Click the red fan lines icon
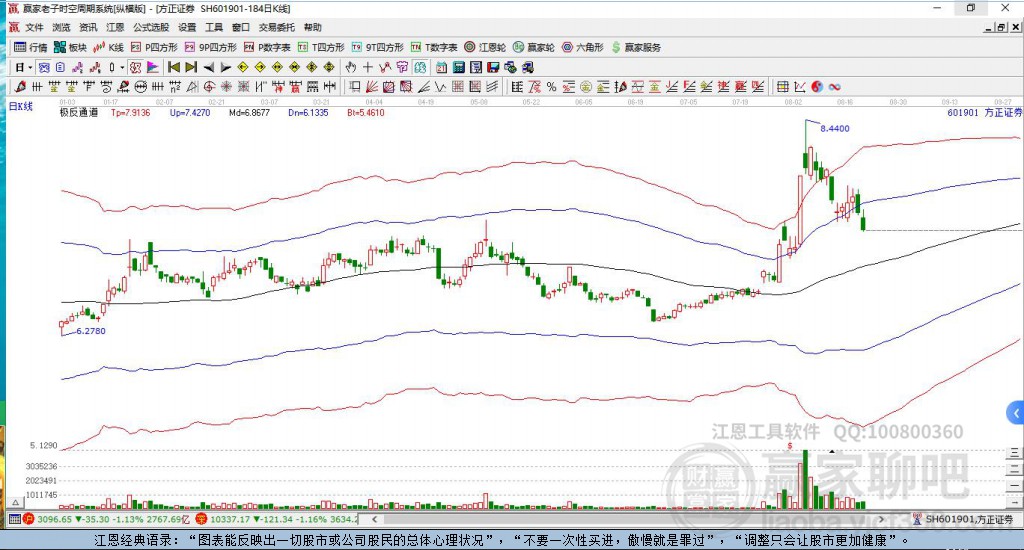1024x550 pixels. (x=372, y=86)
